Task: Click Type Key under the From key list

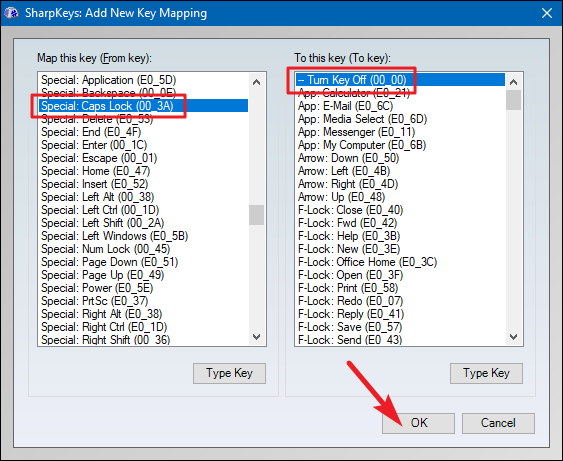Action: (x=229, y=373)
